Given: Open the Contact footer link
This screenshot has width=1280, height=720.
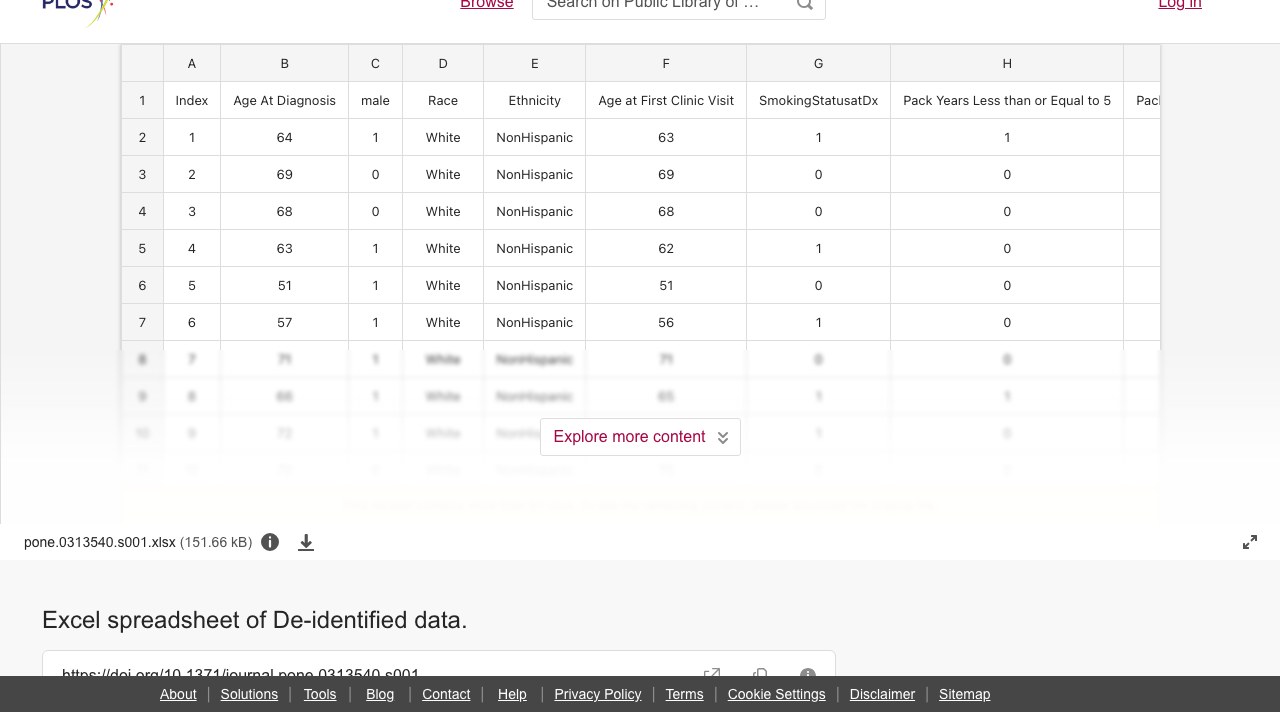Looking at the screenshot, I should coord(446,694).
